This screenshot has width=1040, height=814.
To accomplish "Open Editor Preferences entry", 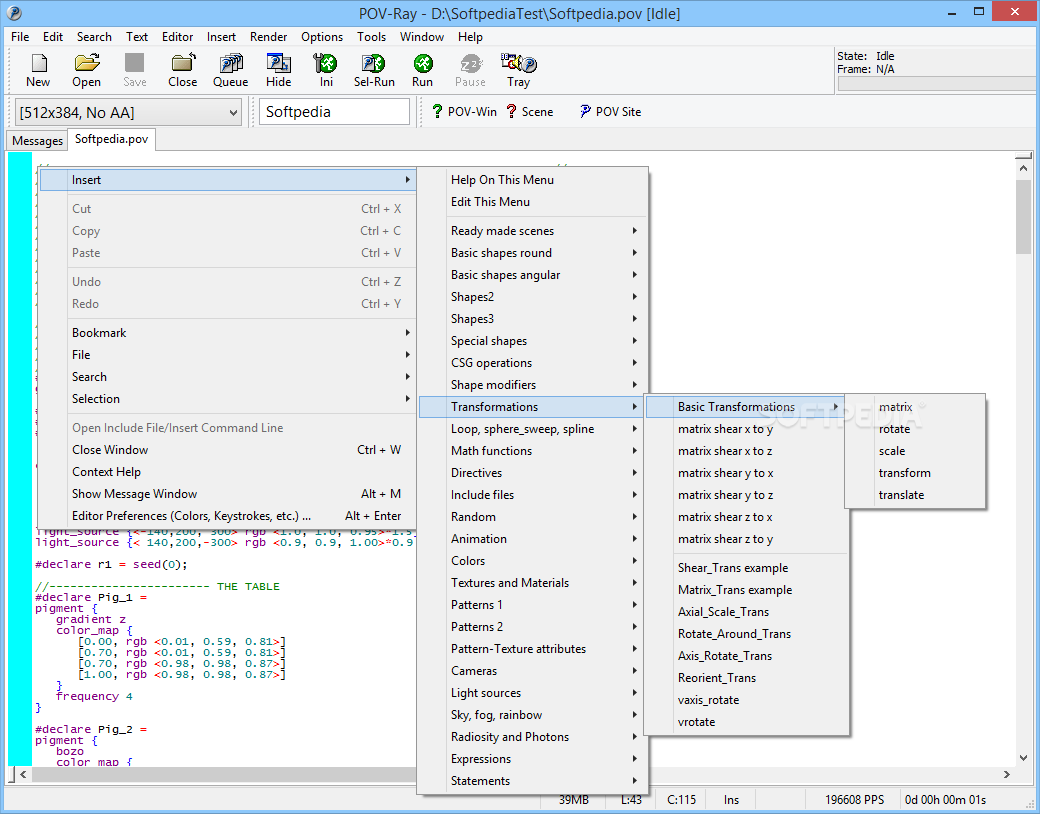I will pos(228,515).
